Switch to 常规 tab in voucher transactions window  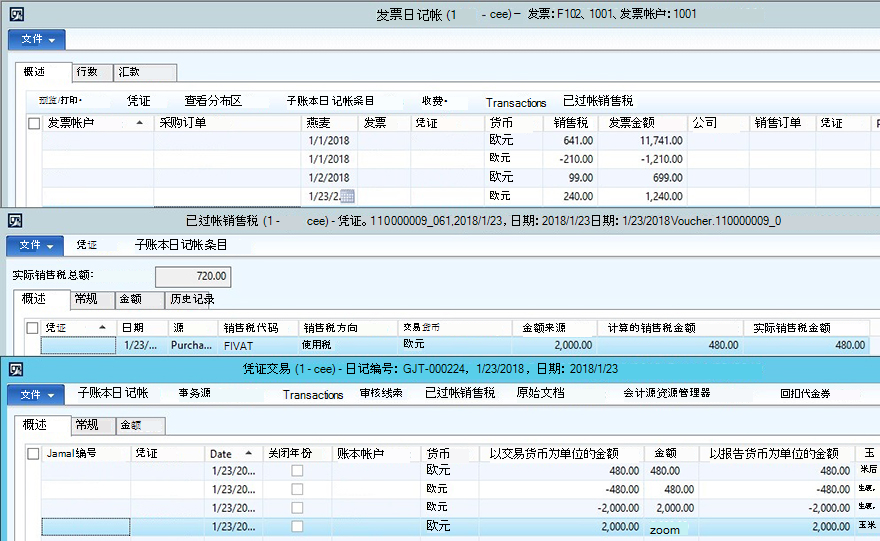[x=93, y=425]
